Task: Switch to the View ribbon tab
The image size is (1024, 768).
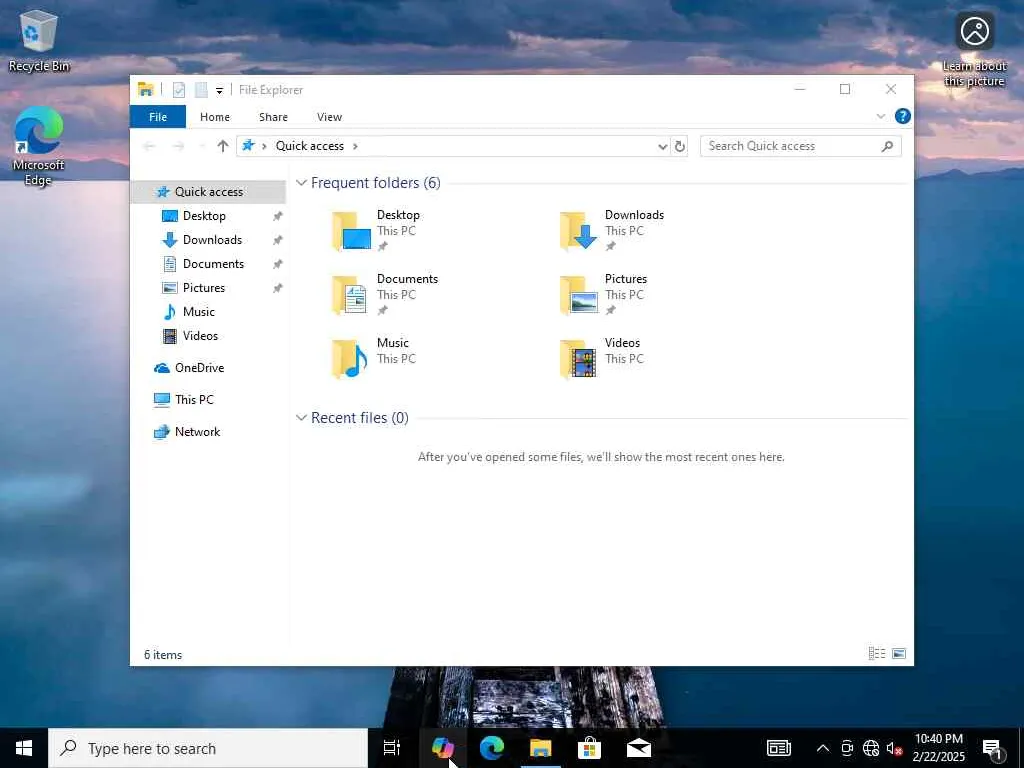Action: click(329, 117)
